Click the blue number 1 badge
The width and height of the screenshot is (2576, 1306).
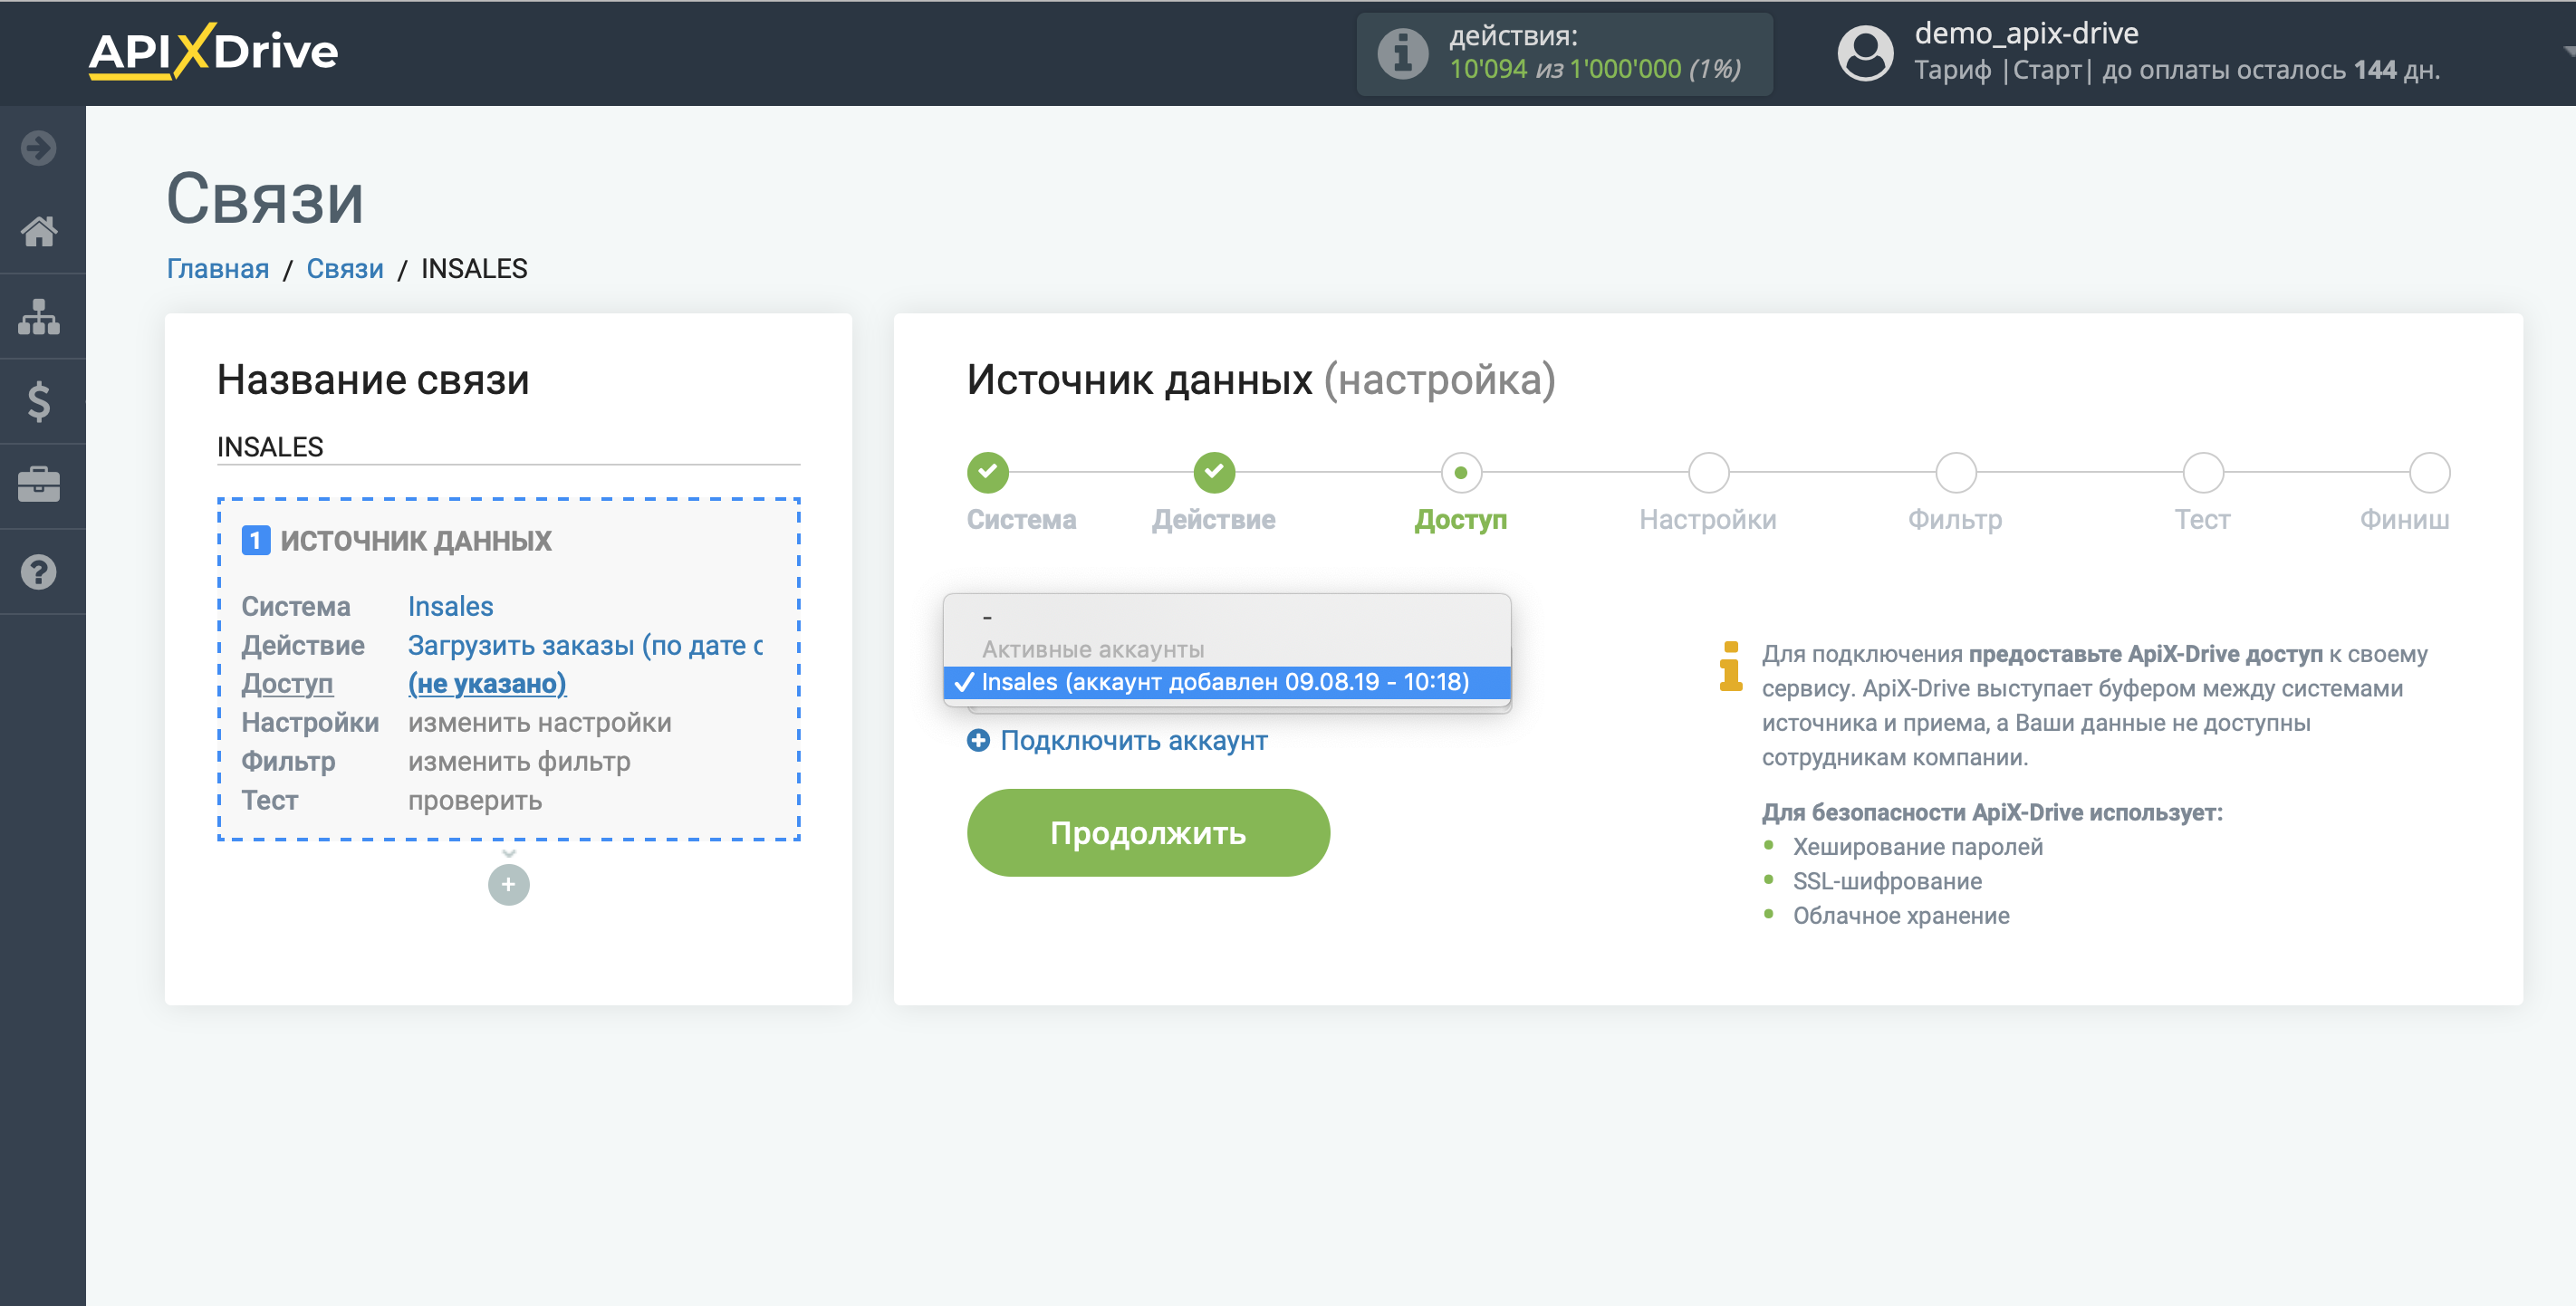(255, 541)
